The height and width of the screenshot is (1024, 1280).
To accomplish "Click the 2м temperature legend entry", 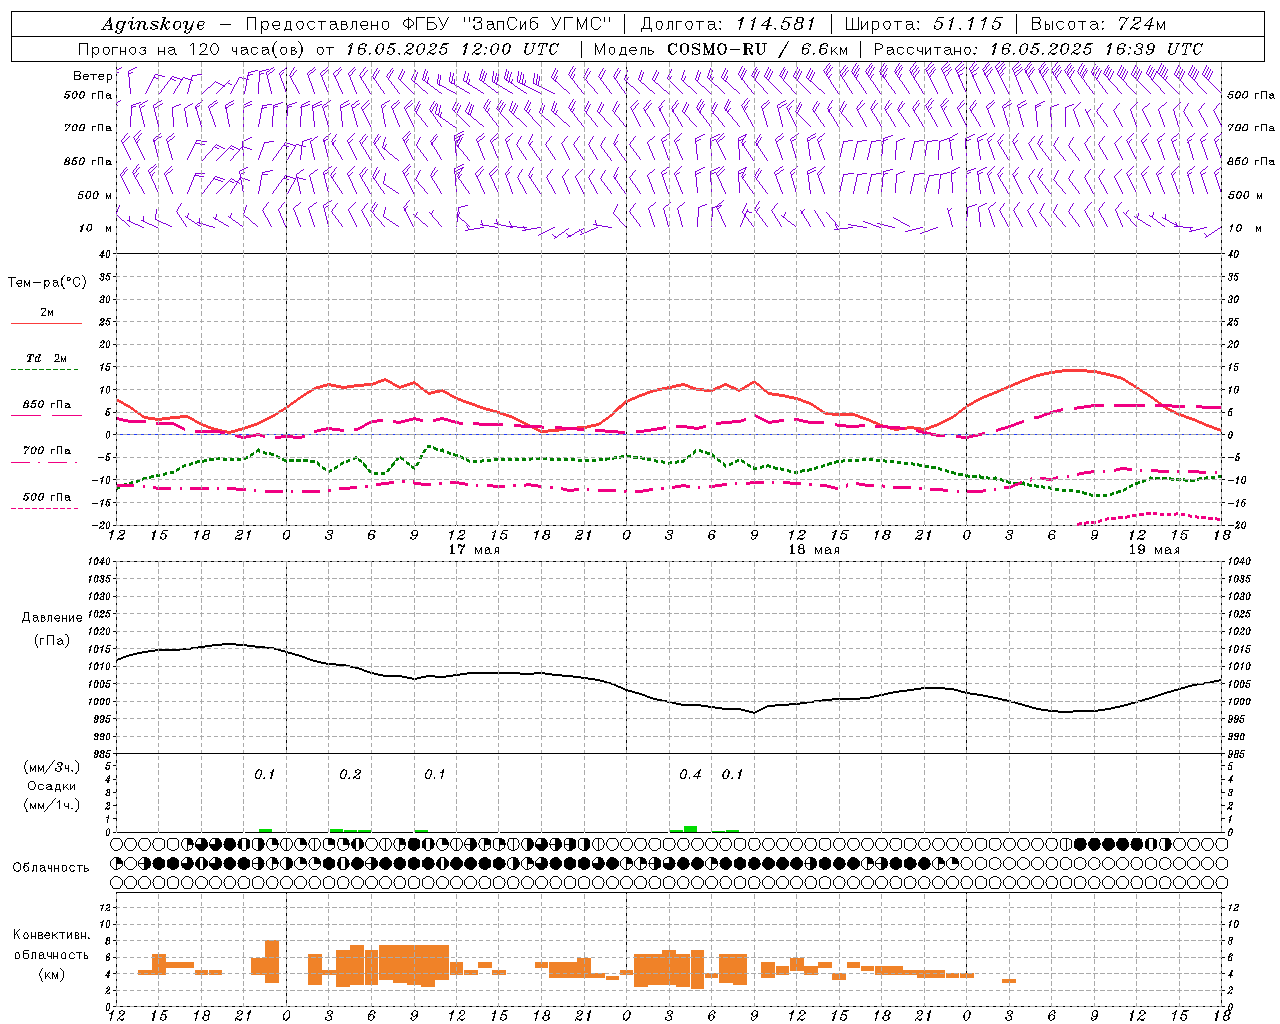I will tap(47, 313).
